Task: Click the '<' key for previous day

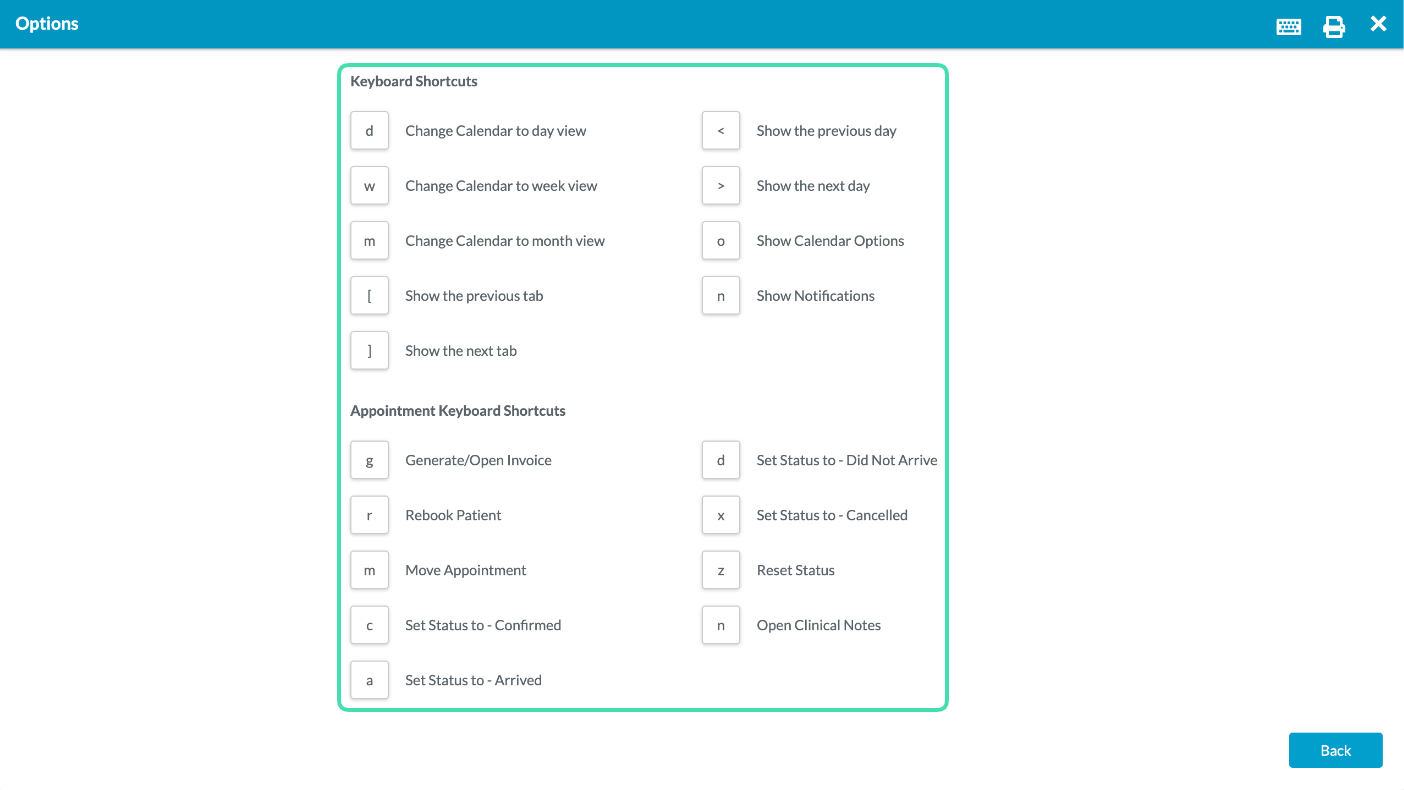Action: coord(721,131)
